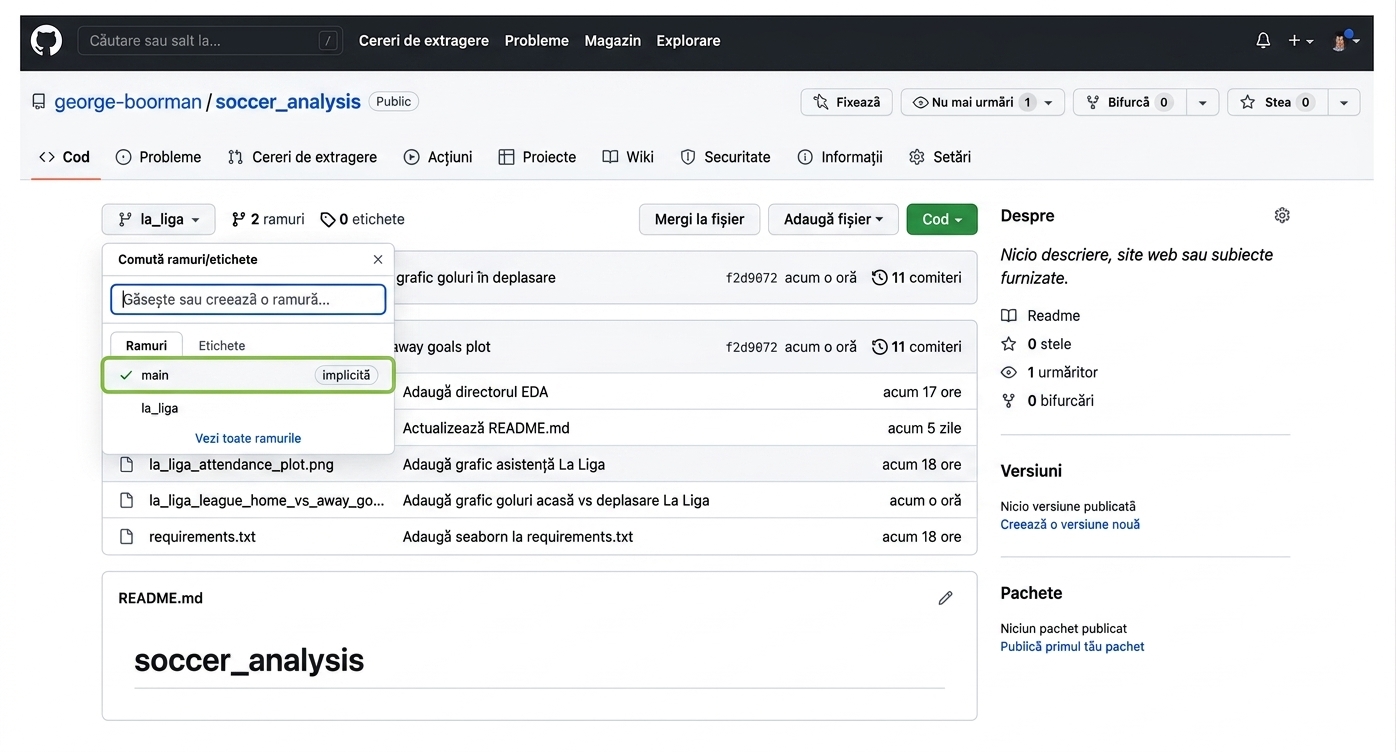Open the green Cod clone dropdown

tap(942, 219)
